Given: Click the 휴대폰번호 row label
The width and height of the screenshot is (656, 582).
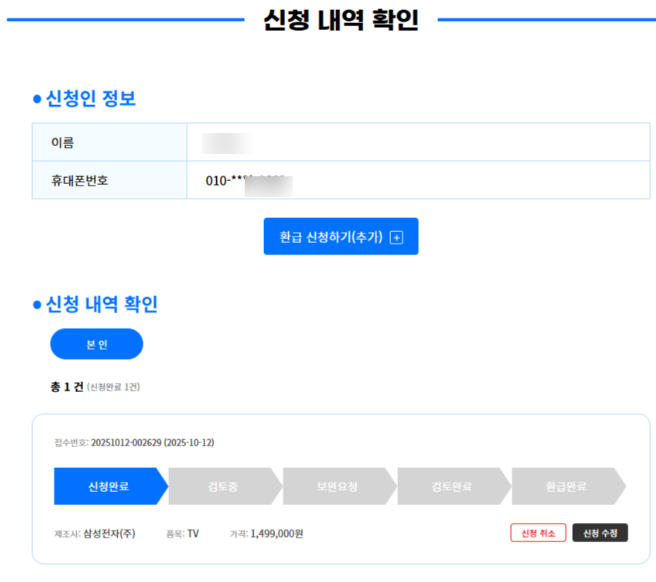Looking at the screenshot, I should tap(79, 180).
